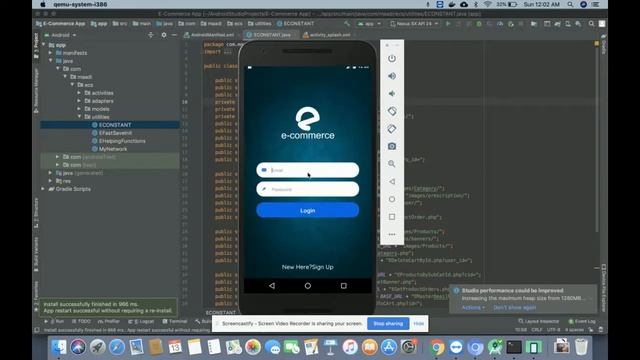Select EHelpingFunctions class in tree
The width and height of the screenshot is (640, 360).
pyautogui.click(x=122, y=141)
